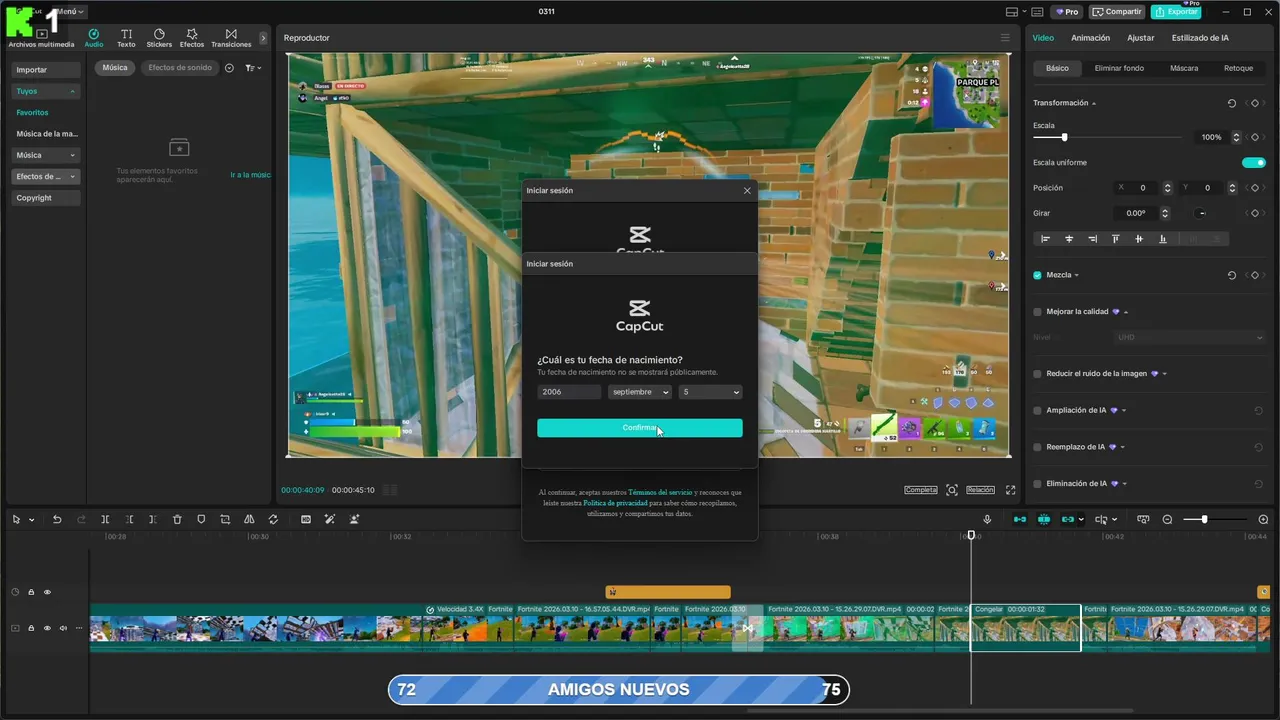Uncheck the Mezcla checkbox
Image resolution: width=1280 pixels, height=720 pixels.
(x=1037, y=275)
